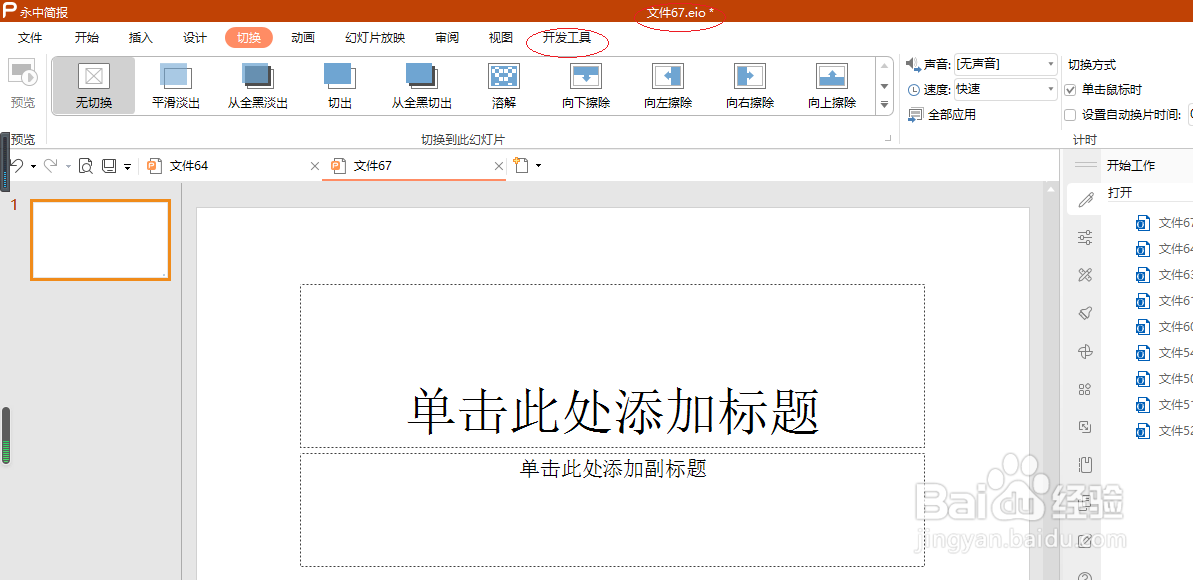The height and width of the screenshot is (580, 1193).
Task: Enable 设置自动换片时间 checkbox
Action: 1070,115
